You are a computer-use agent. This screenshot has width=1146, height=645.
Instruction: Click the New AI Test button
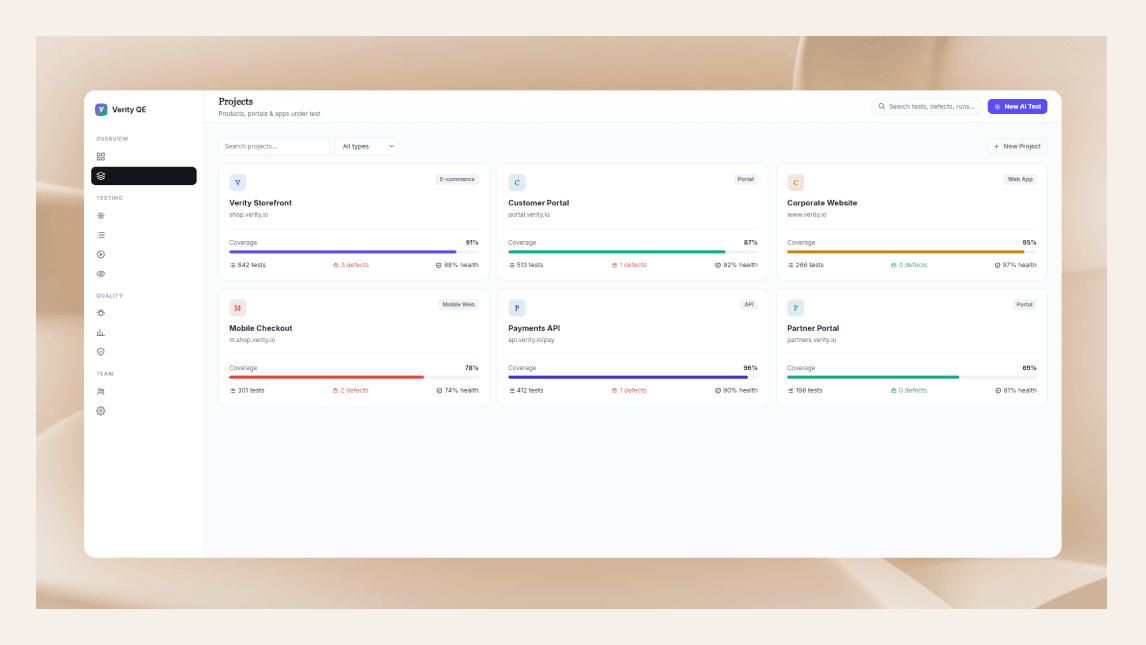pos(1017,107)
